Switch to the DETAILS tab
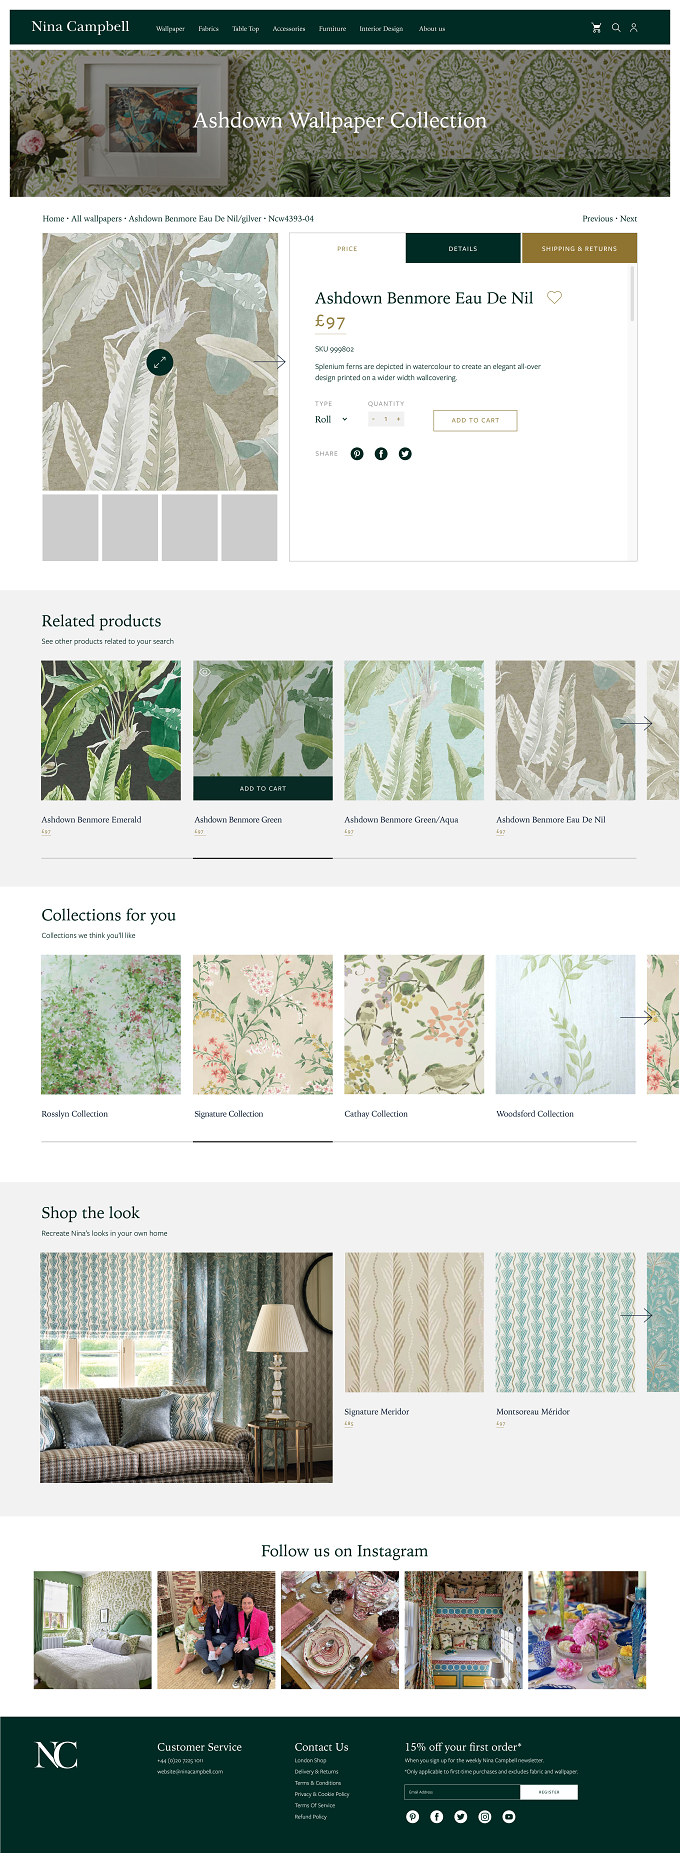This screenshot has width=680, height=1853. tap(463, 248)
